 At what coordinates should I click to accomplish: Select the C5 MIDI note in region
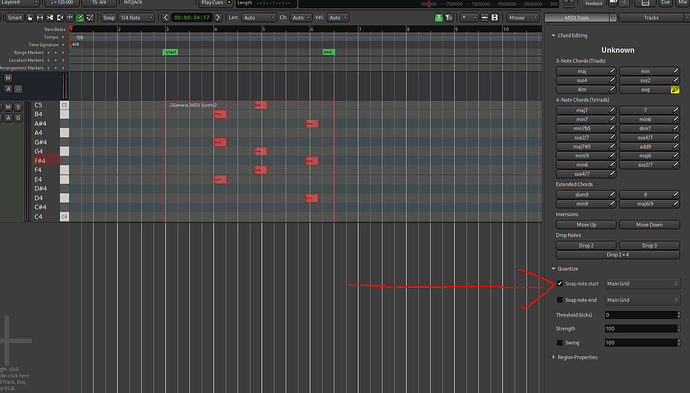261,105
